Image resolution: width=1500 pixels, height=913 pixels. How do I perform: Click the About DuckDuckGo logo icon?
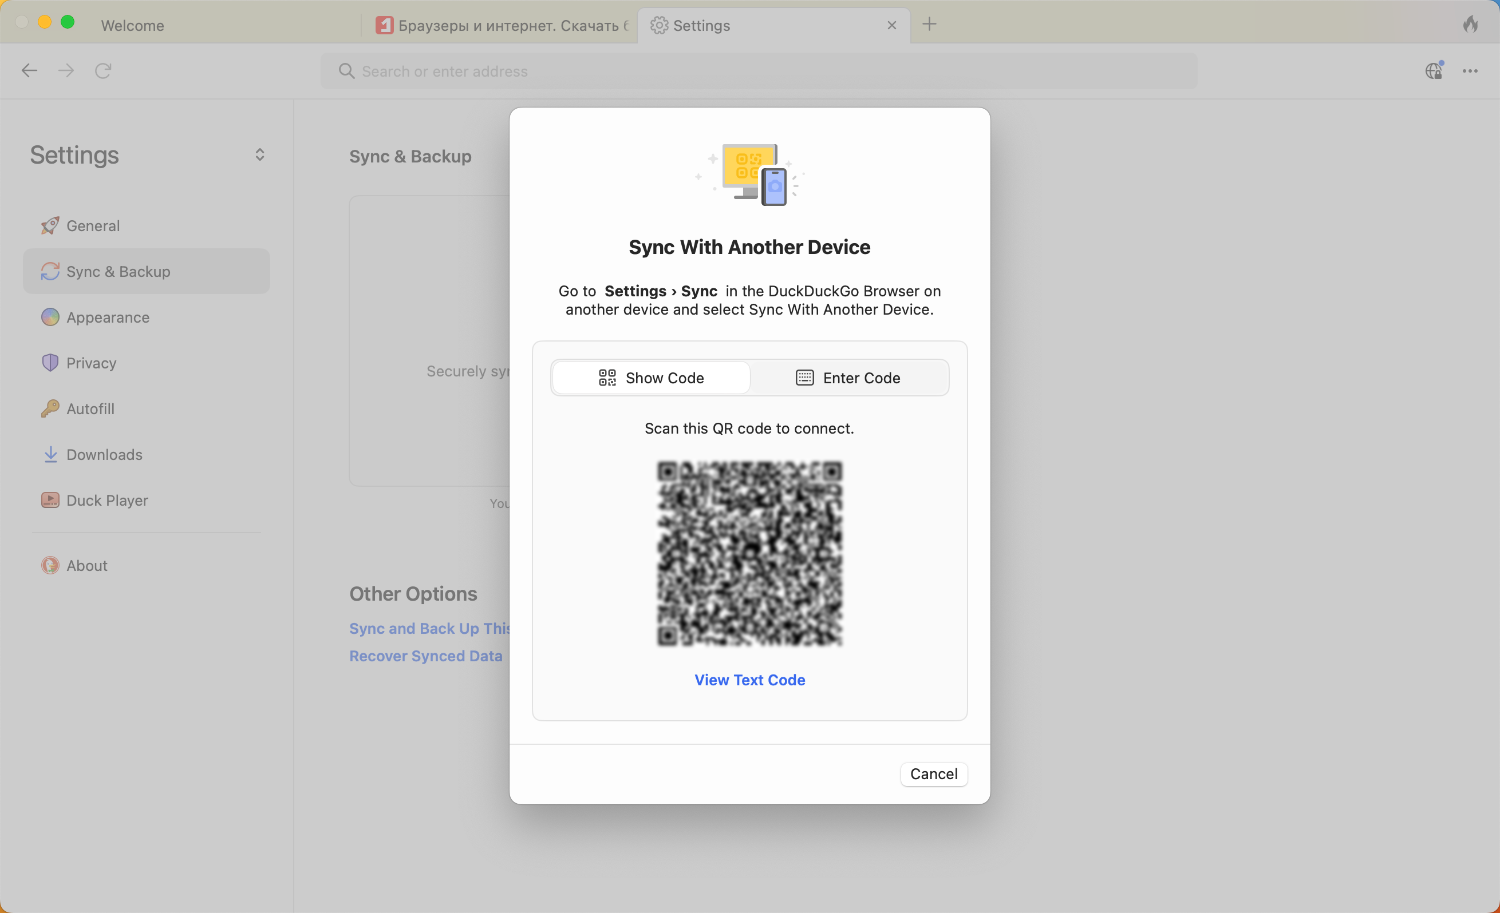click(x=50, y=566)
